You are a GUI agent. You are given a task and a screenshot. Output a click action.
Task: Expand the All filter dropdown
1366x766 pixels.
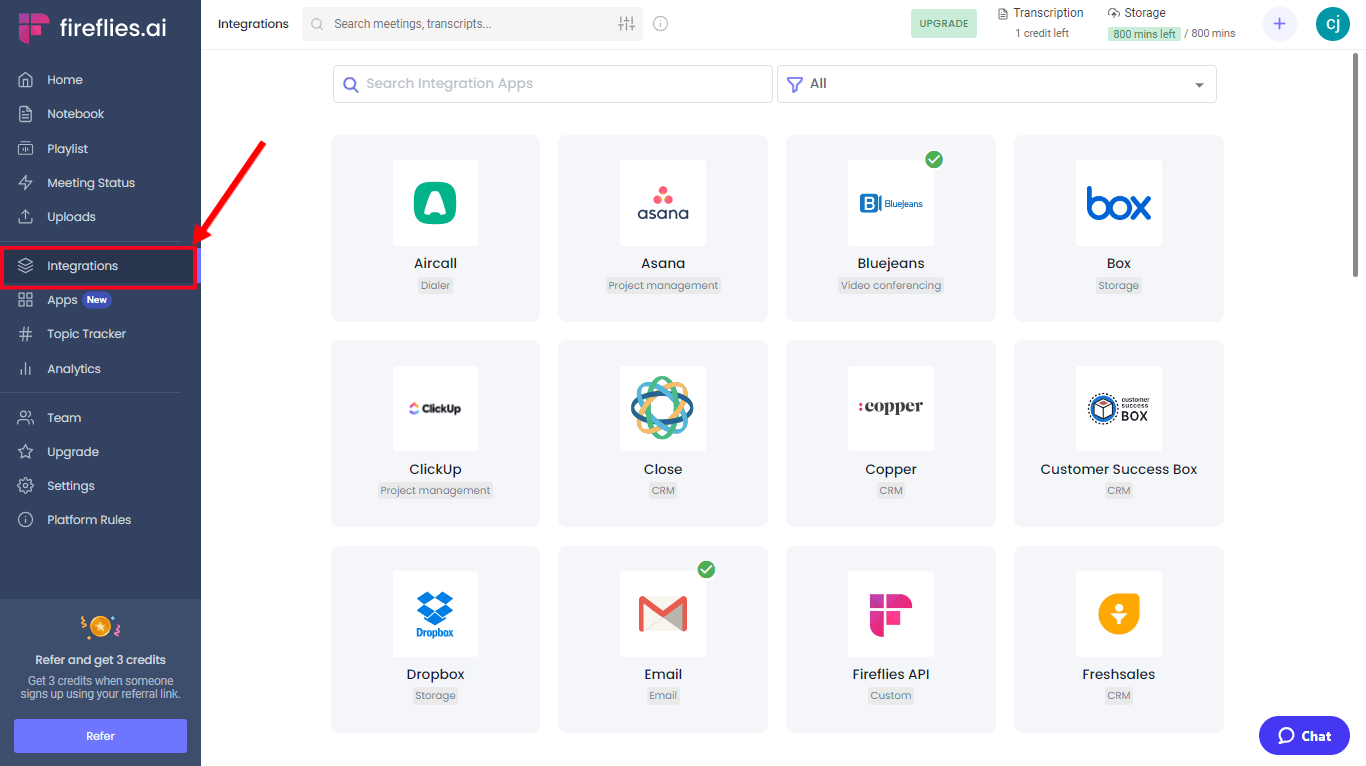tap(997, 84)
